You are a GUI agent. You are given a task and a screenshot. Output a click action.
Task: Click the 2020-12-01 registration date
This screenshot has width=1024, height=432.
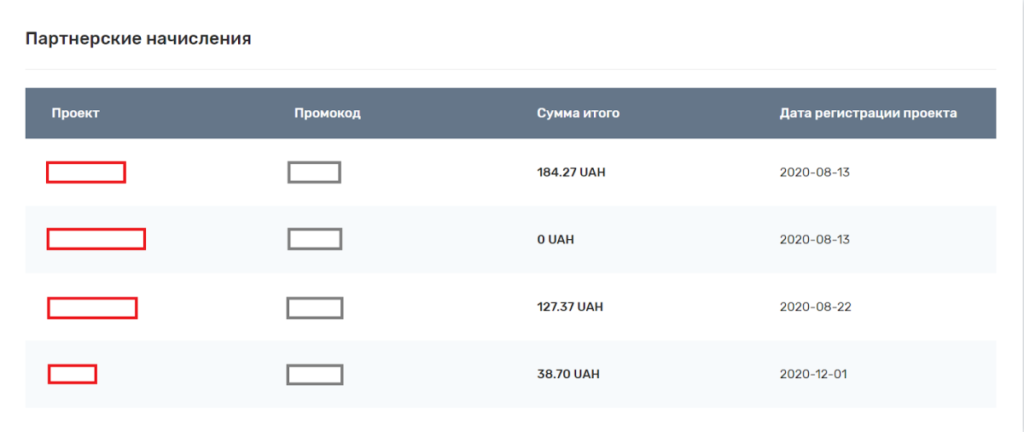(x=813, y=375)
